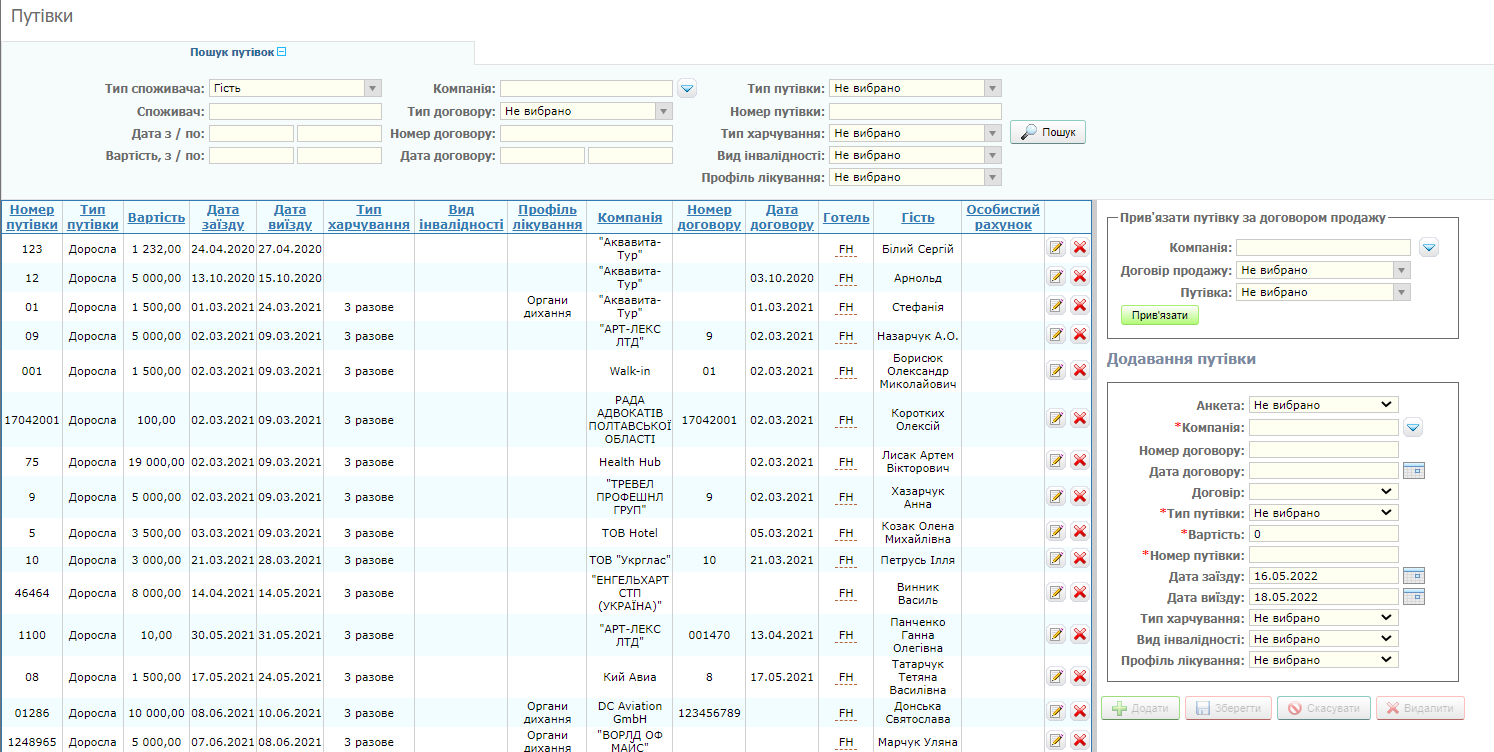The height and width of the screenshot is (752, 1494).
Task: Open company picker in search panel
Action: (687, 89)
